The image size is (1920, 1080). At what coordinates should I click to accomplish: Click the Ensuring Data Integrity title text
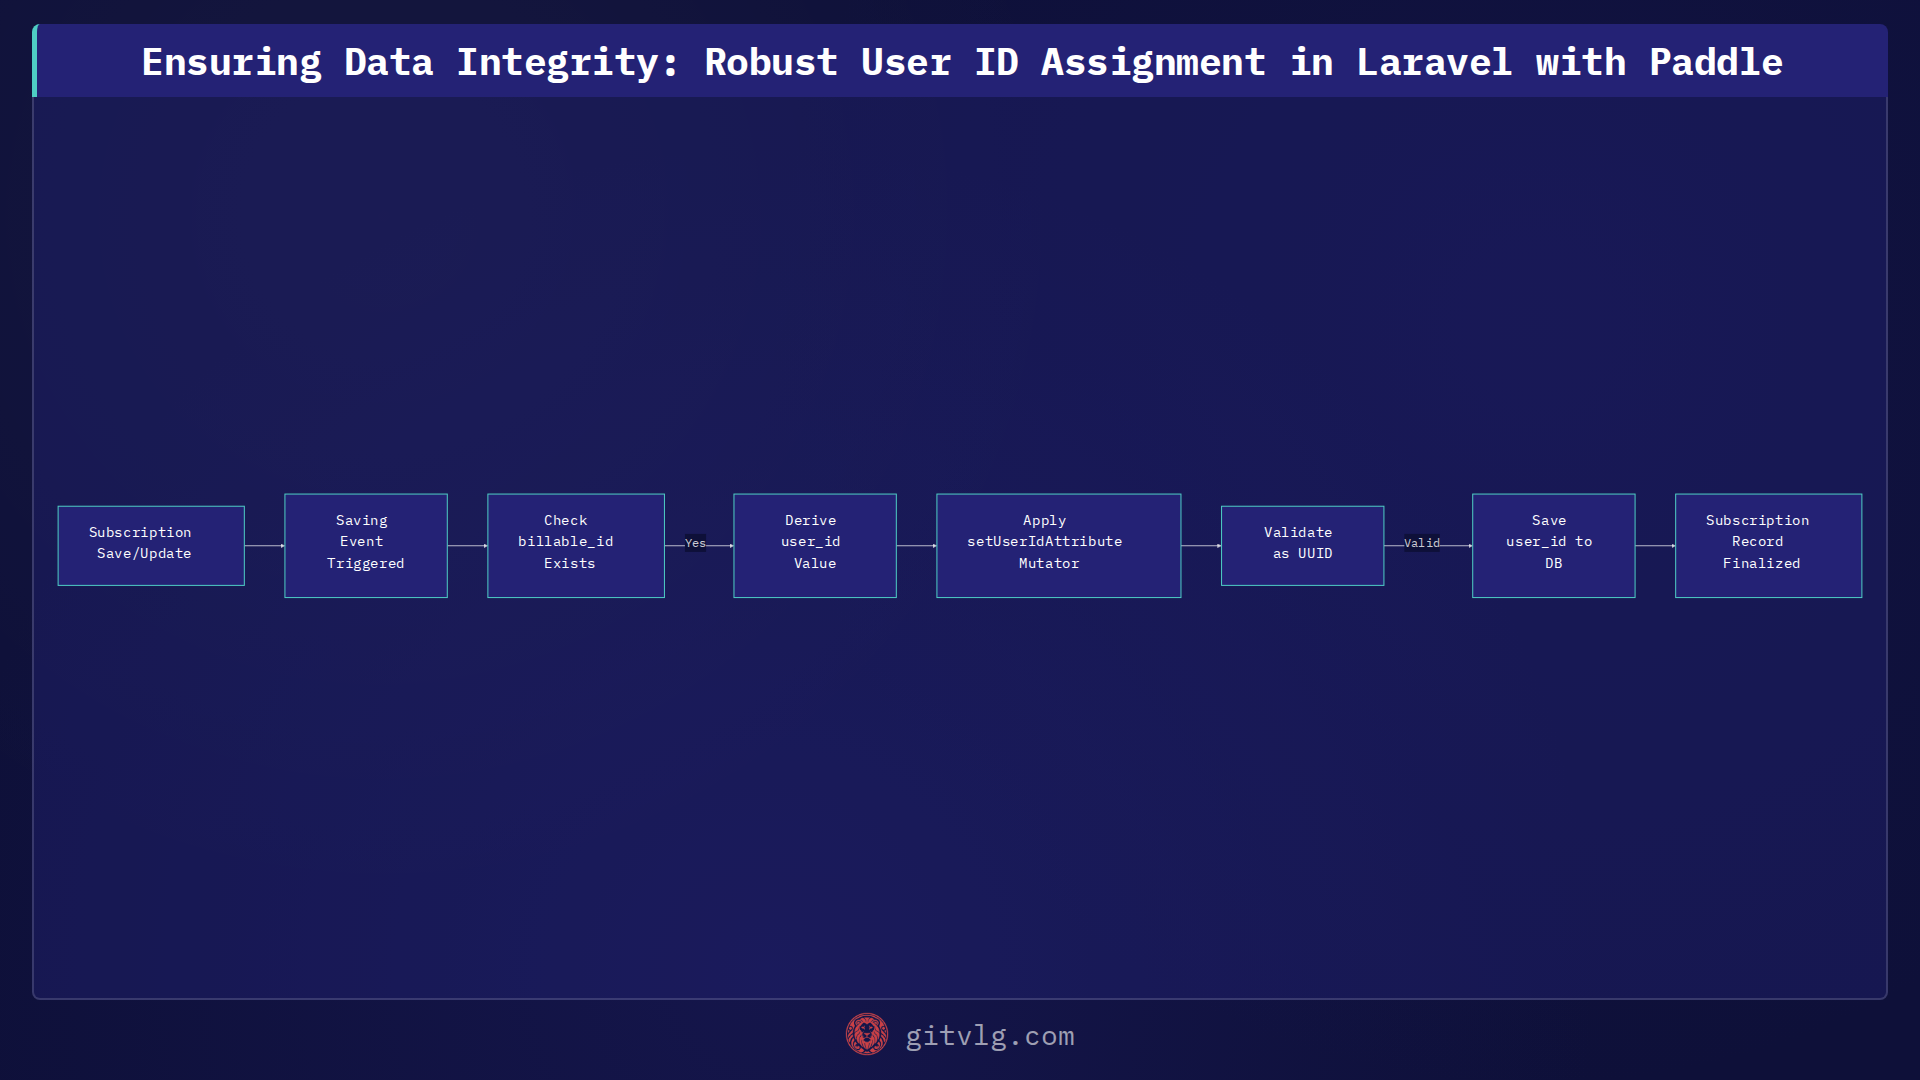point(962,62)
